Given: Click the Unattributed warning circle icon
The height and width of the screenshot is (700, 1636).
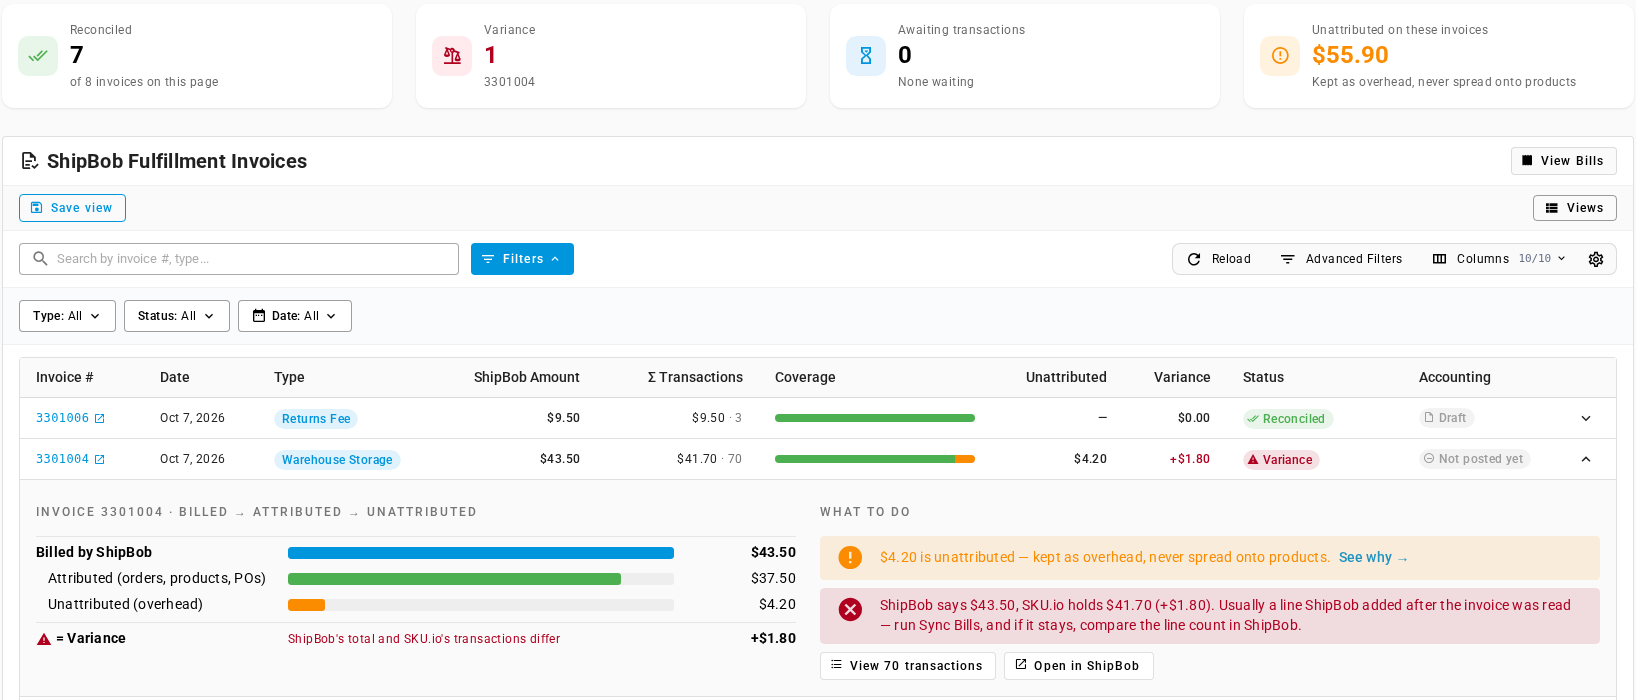Looking at the screenshot, I should tap(1280, 56).
